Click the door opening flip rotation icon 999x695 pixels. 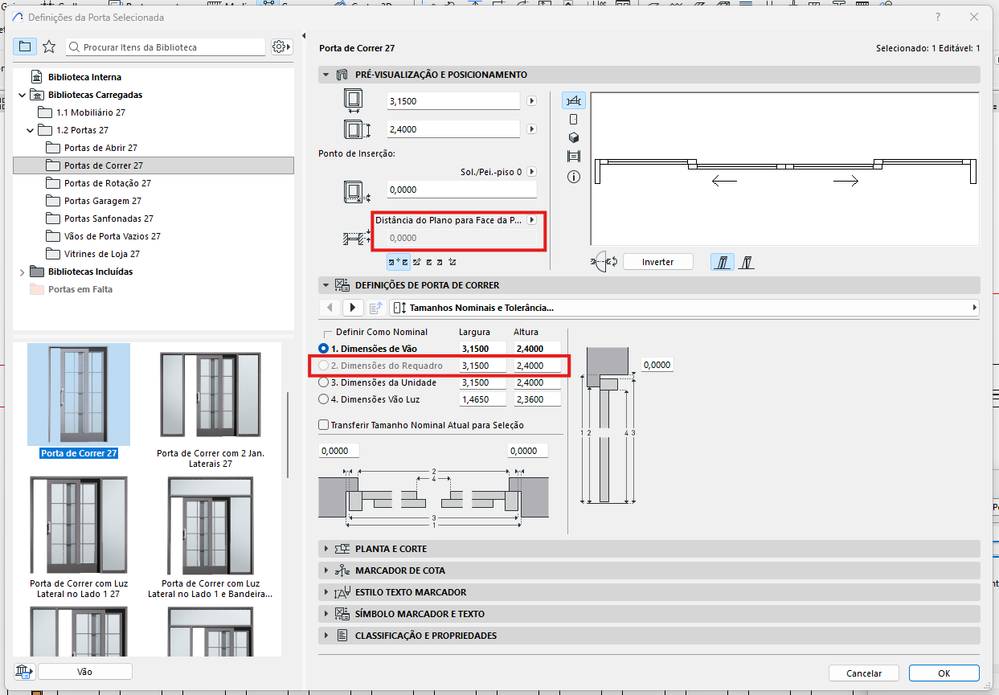[x=604, y=262]
